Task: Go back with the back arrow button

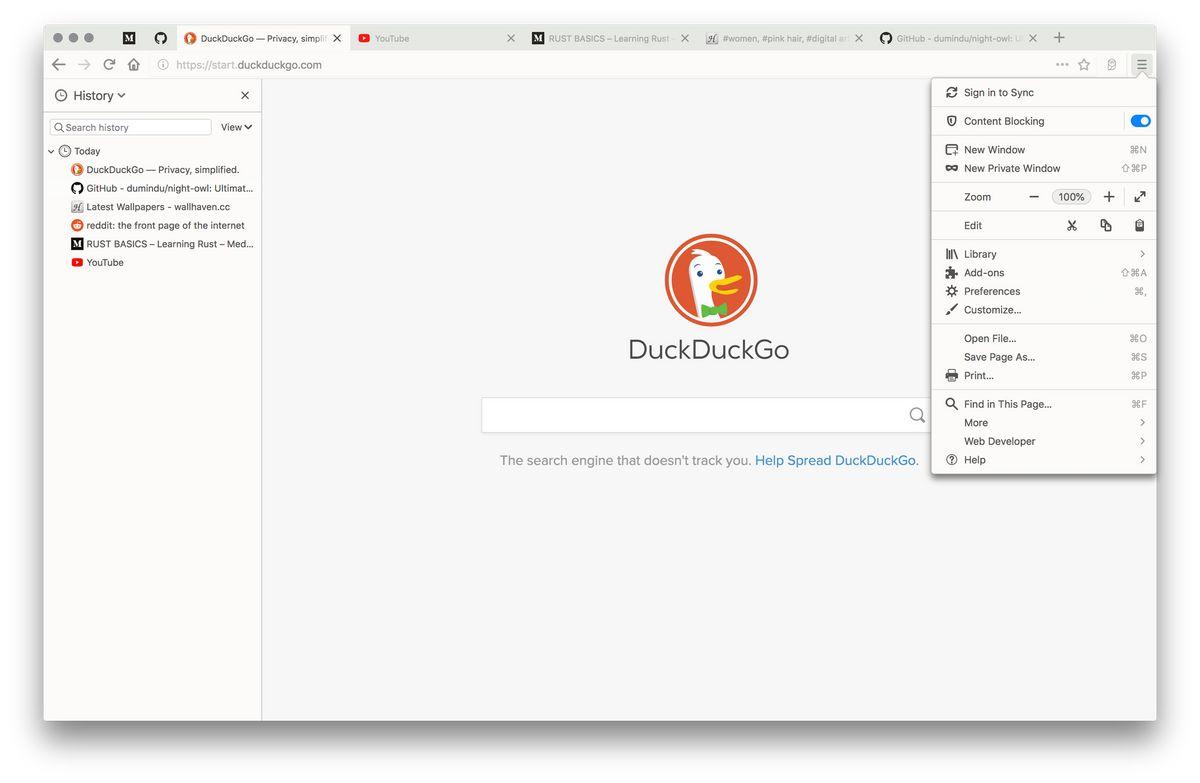Action: (59, 64)
